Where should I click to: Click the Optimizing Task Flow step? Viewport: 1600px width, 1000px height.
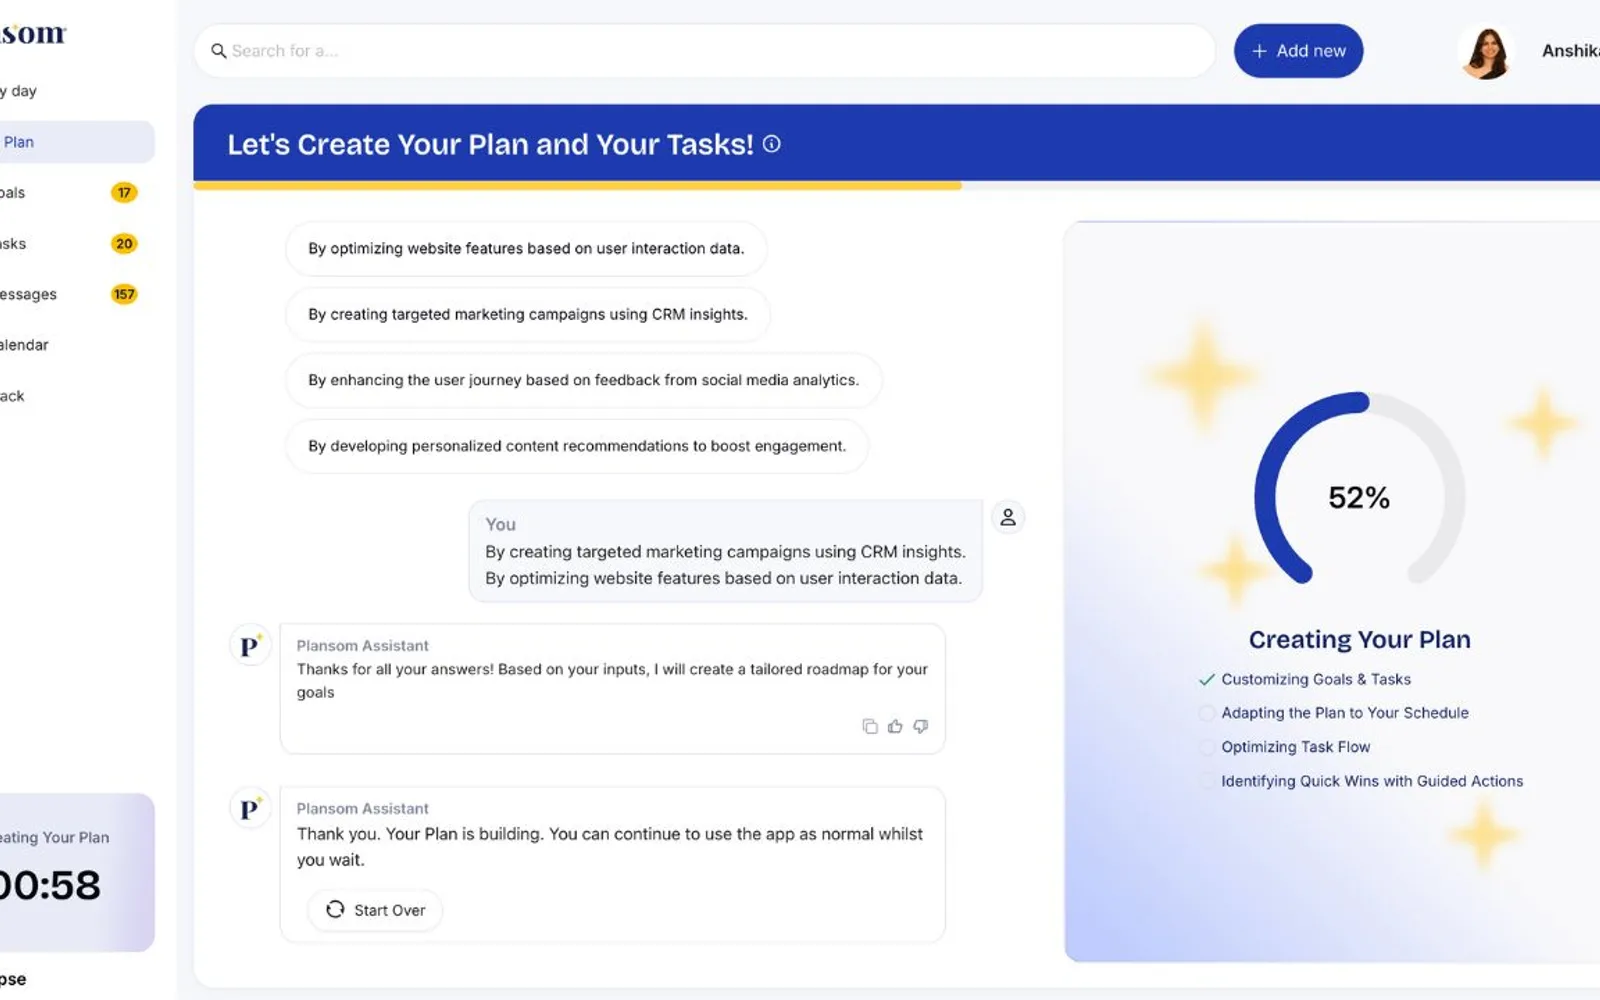(x=1285, y=747)
